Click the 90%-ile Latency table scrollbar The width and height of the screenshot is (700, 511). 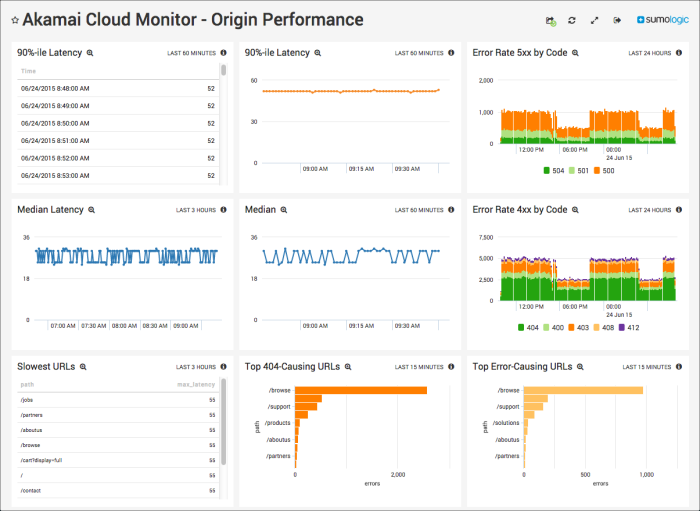click(x=223, y=72)
